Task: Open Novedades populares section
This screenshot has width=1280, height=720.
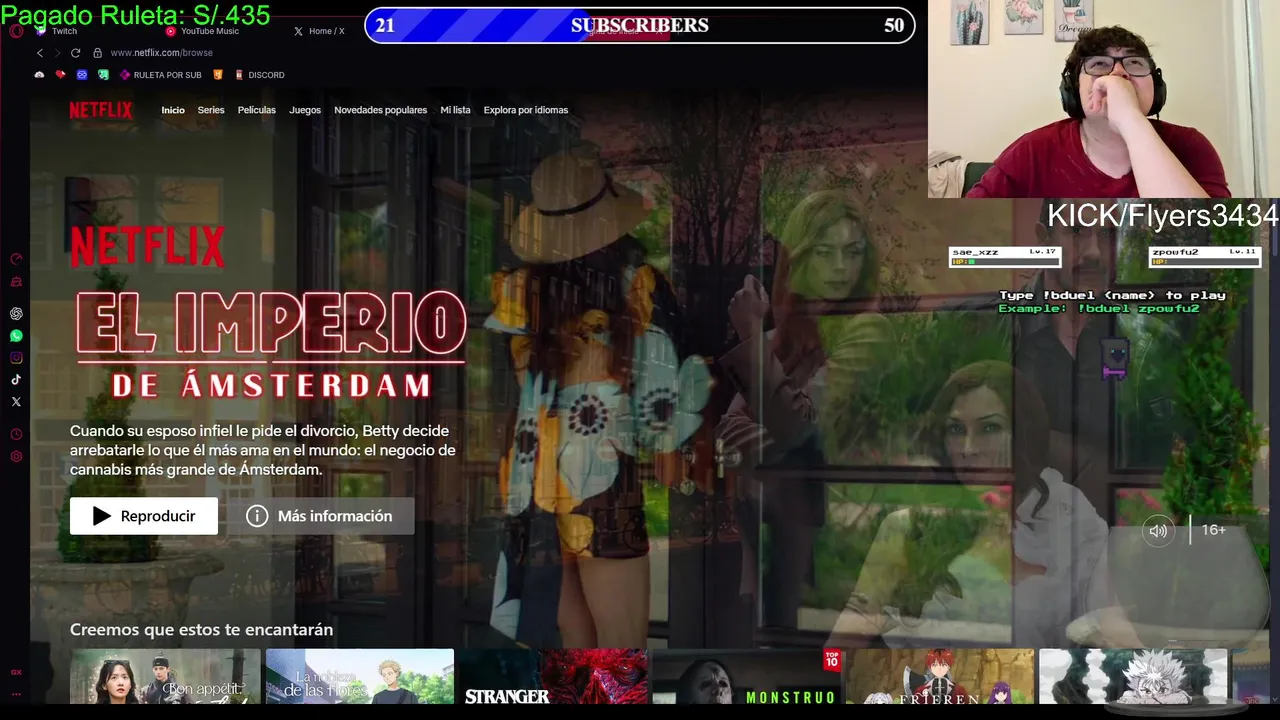Action: [380, 110]
